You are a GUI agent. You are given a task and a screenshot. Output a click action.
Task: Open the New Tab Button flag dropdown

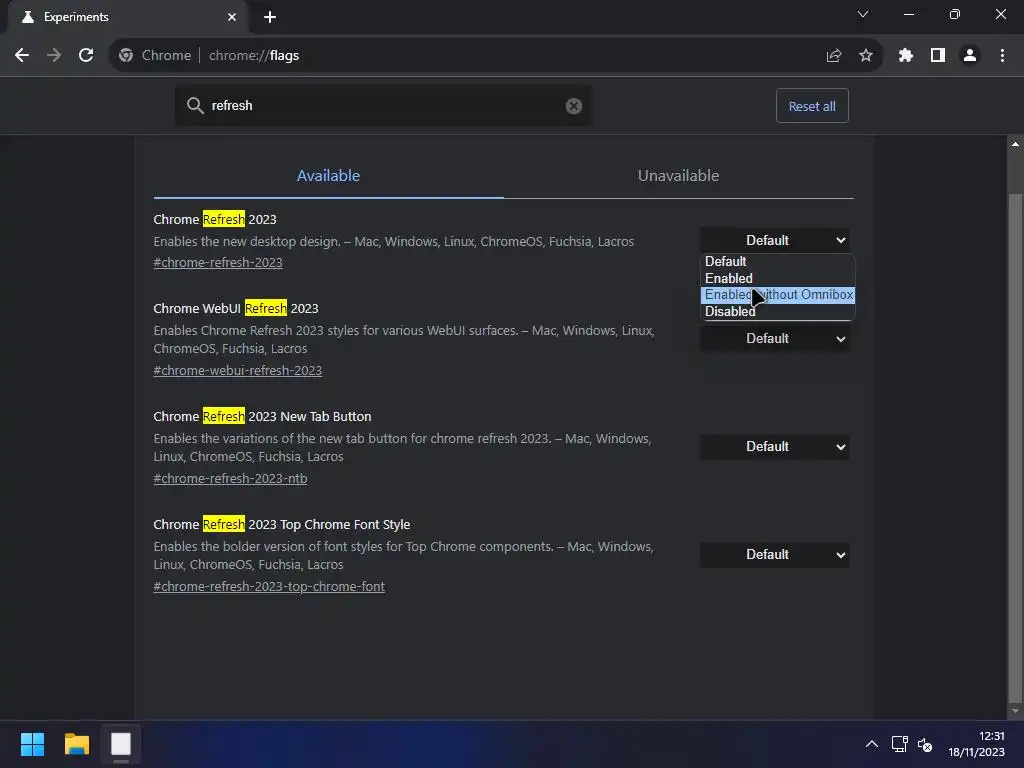775,447
